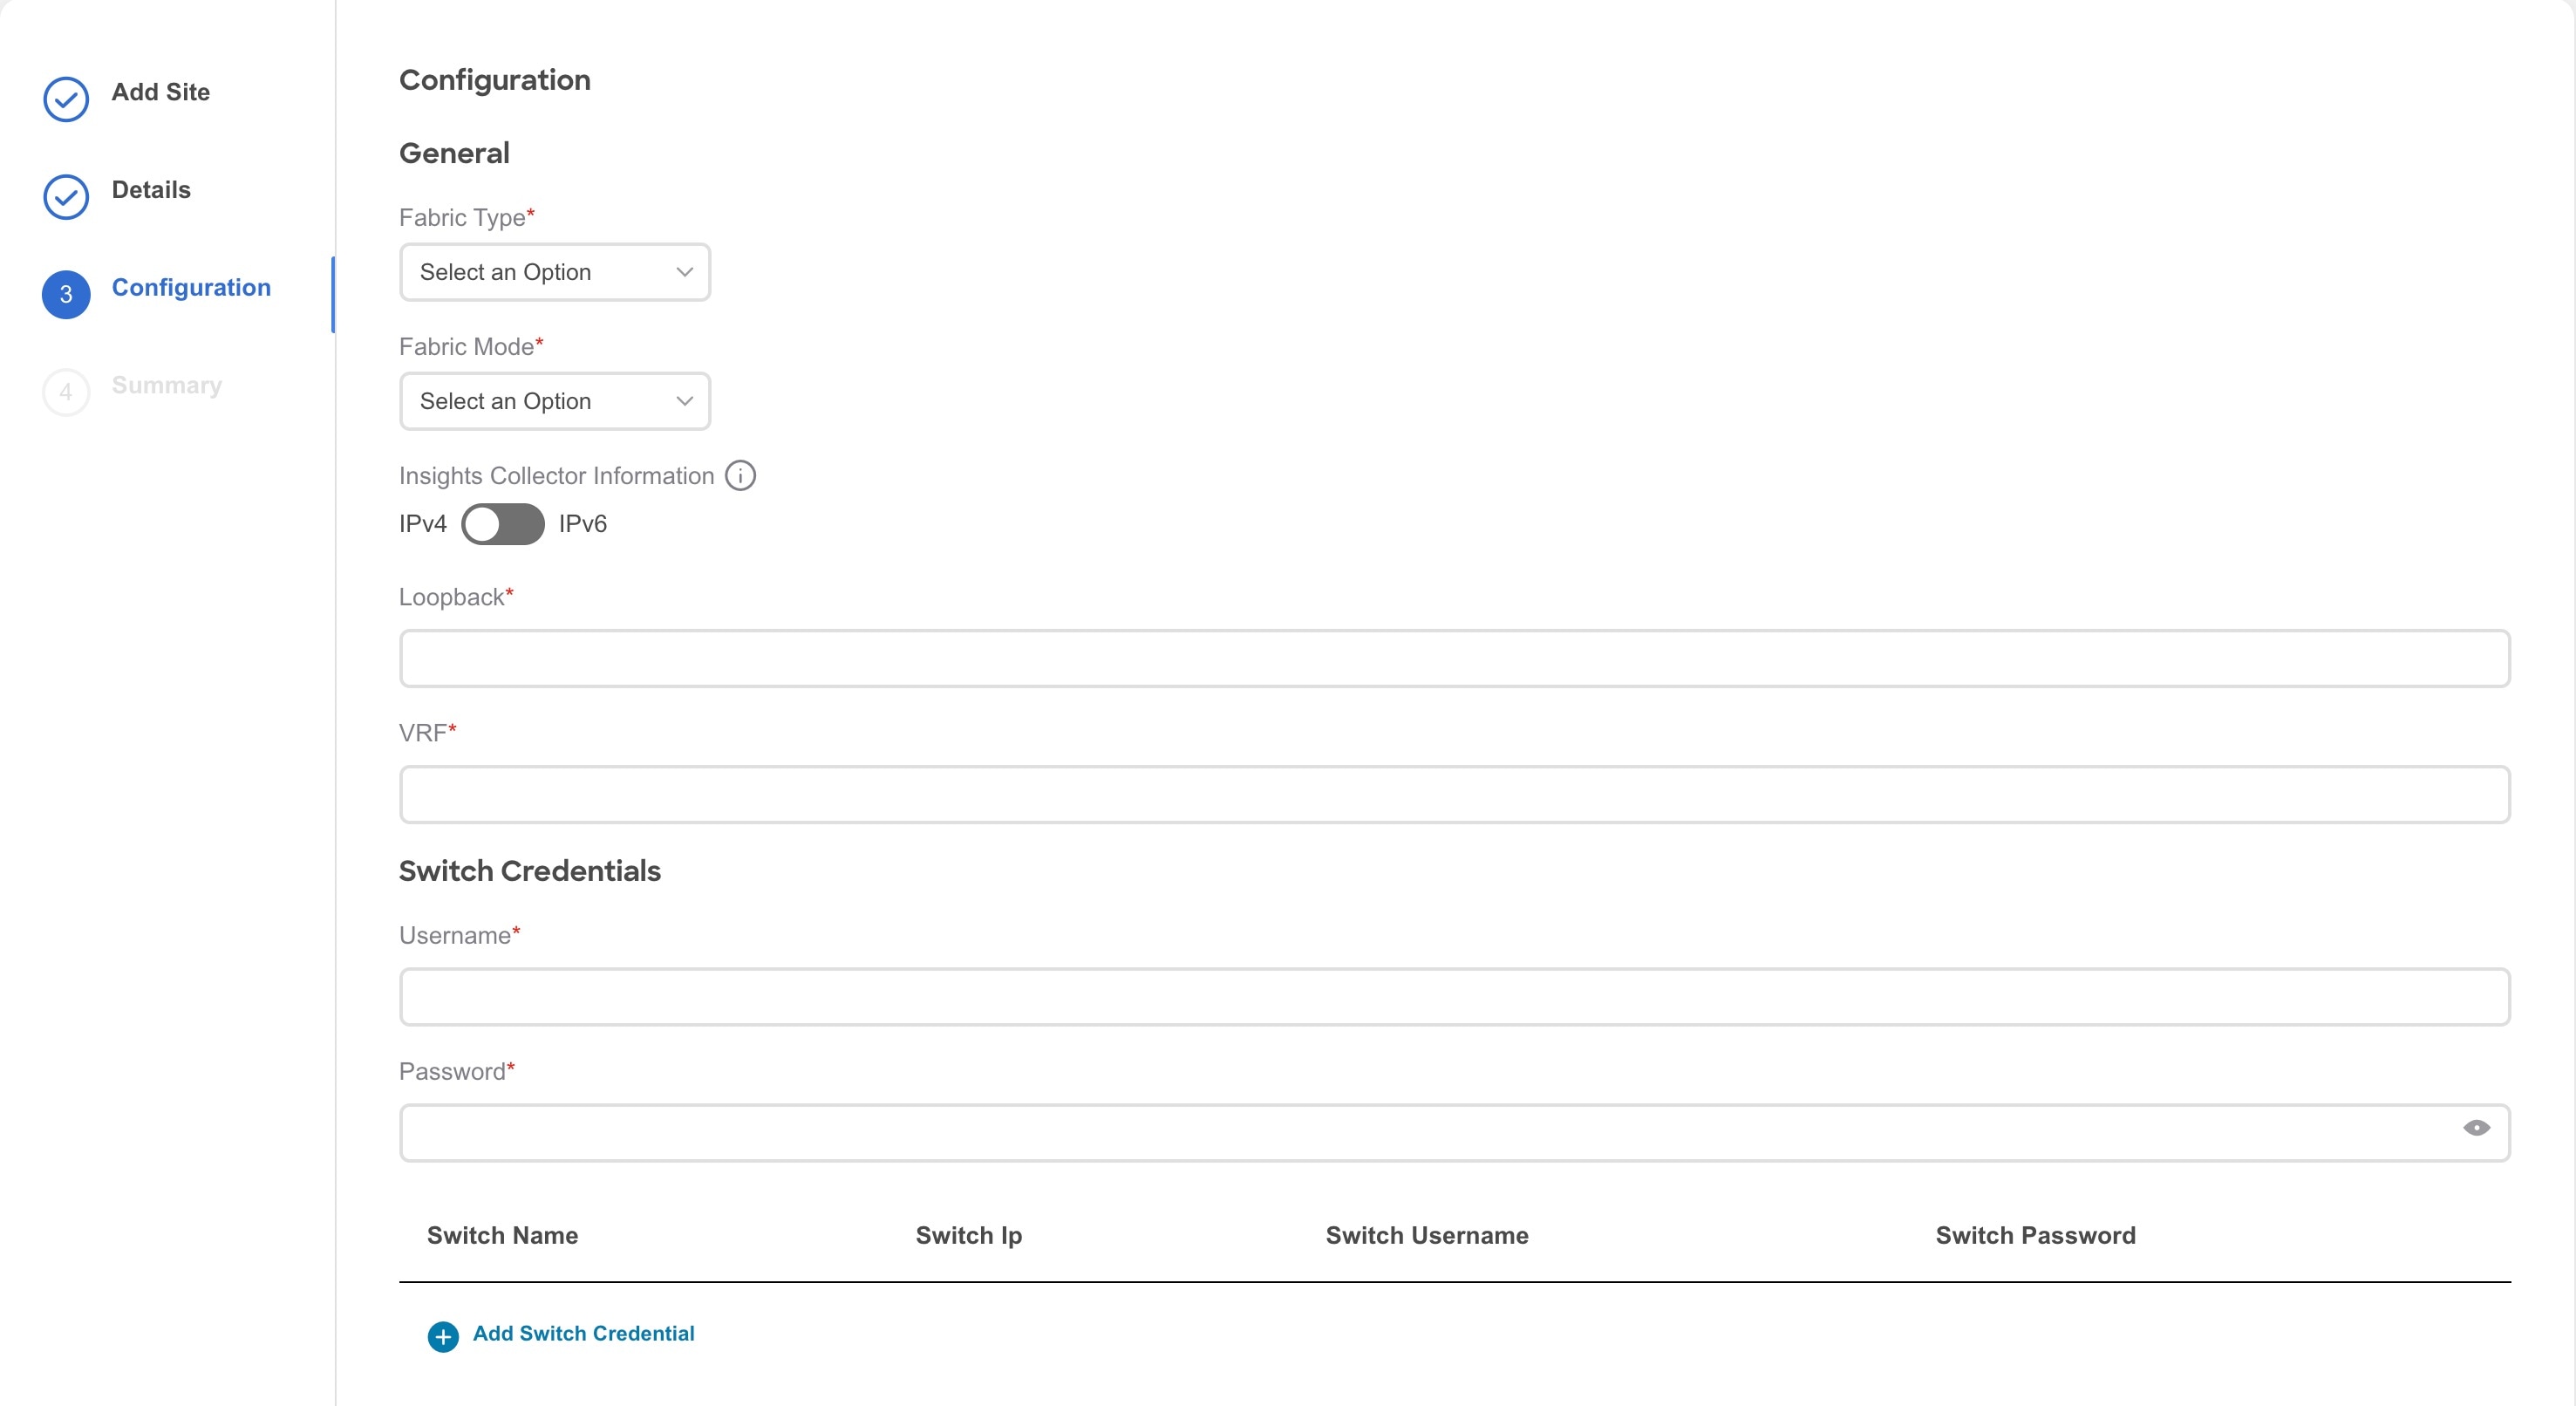
Task: Click the Switch Username column header
Action: click(x=1427, y=1235)
